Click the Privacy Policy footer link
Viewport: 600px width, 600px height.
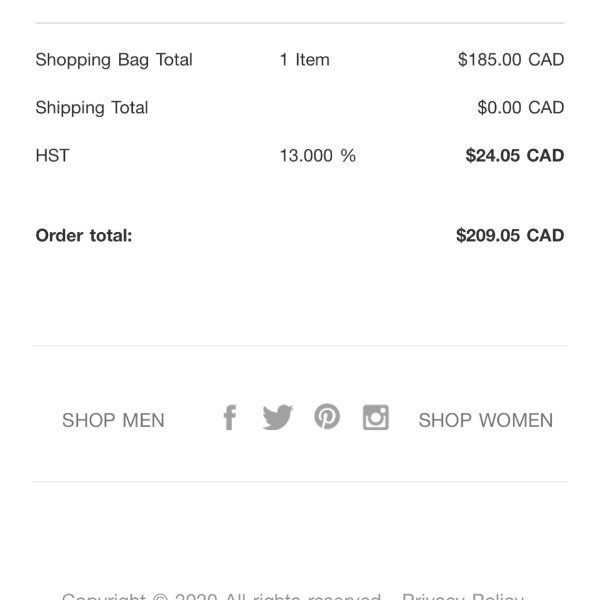(x=462, y=596)
